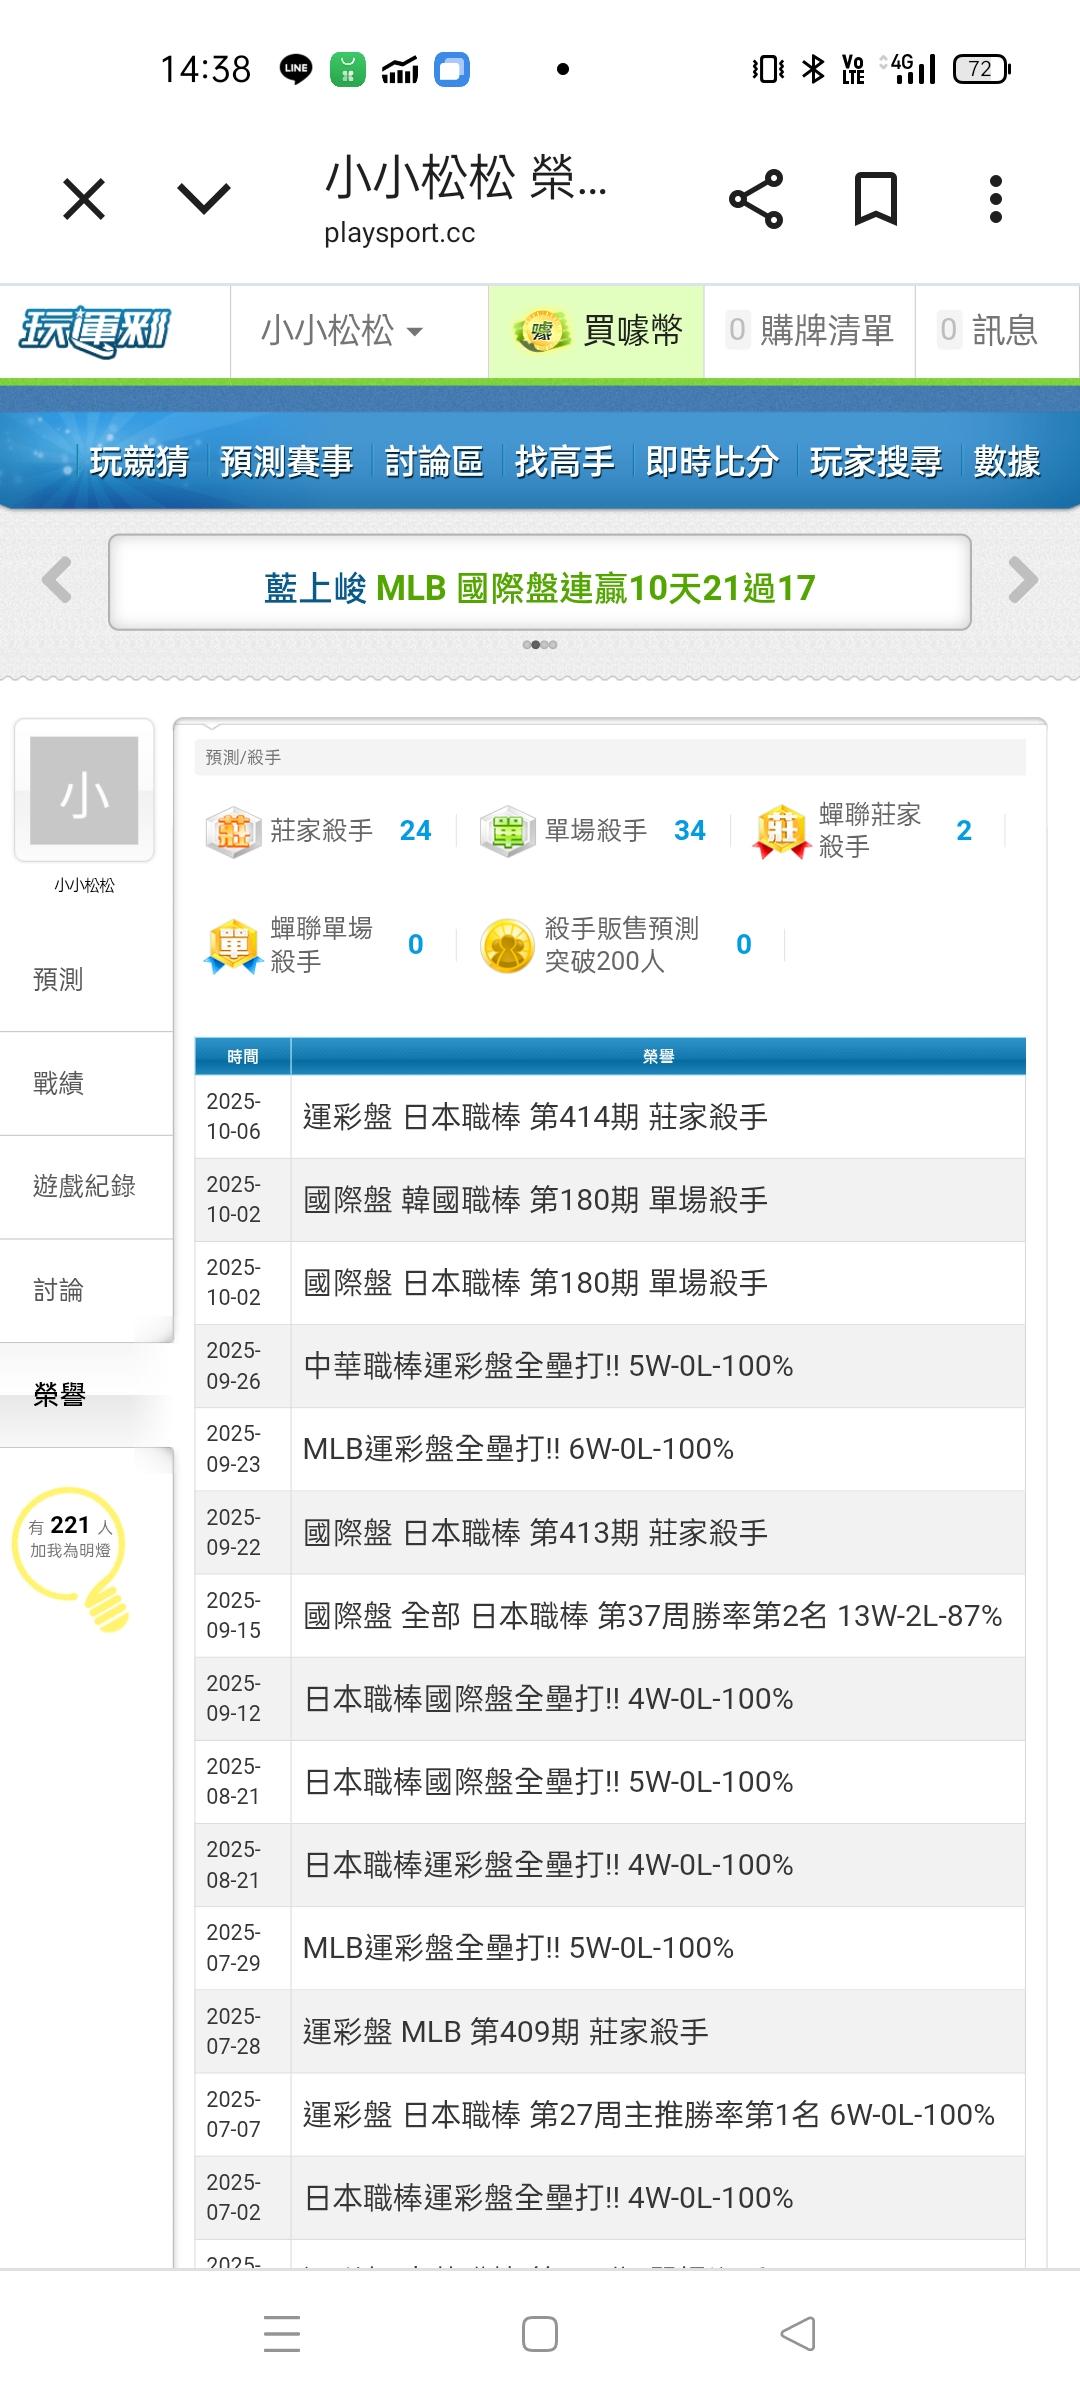Go to previous banner with left arrow
1080x2400 pixels.
point(57,579)
